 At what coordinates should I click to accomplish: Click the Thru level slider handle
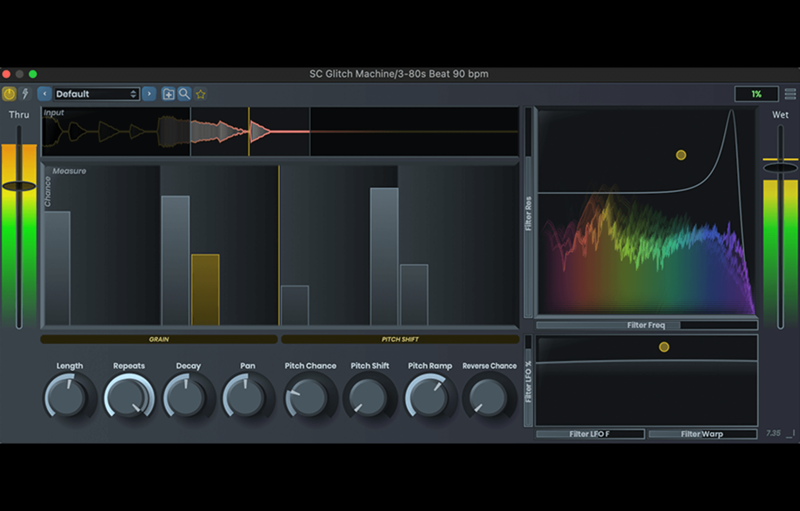click(19, 187)
